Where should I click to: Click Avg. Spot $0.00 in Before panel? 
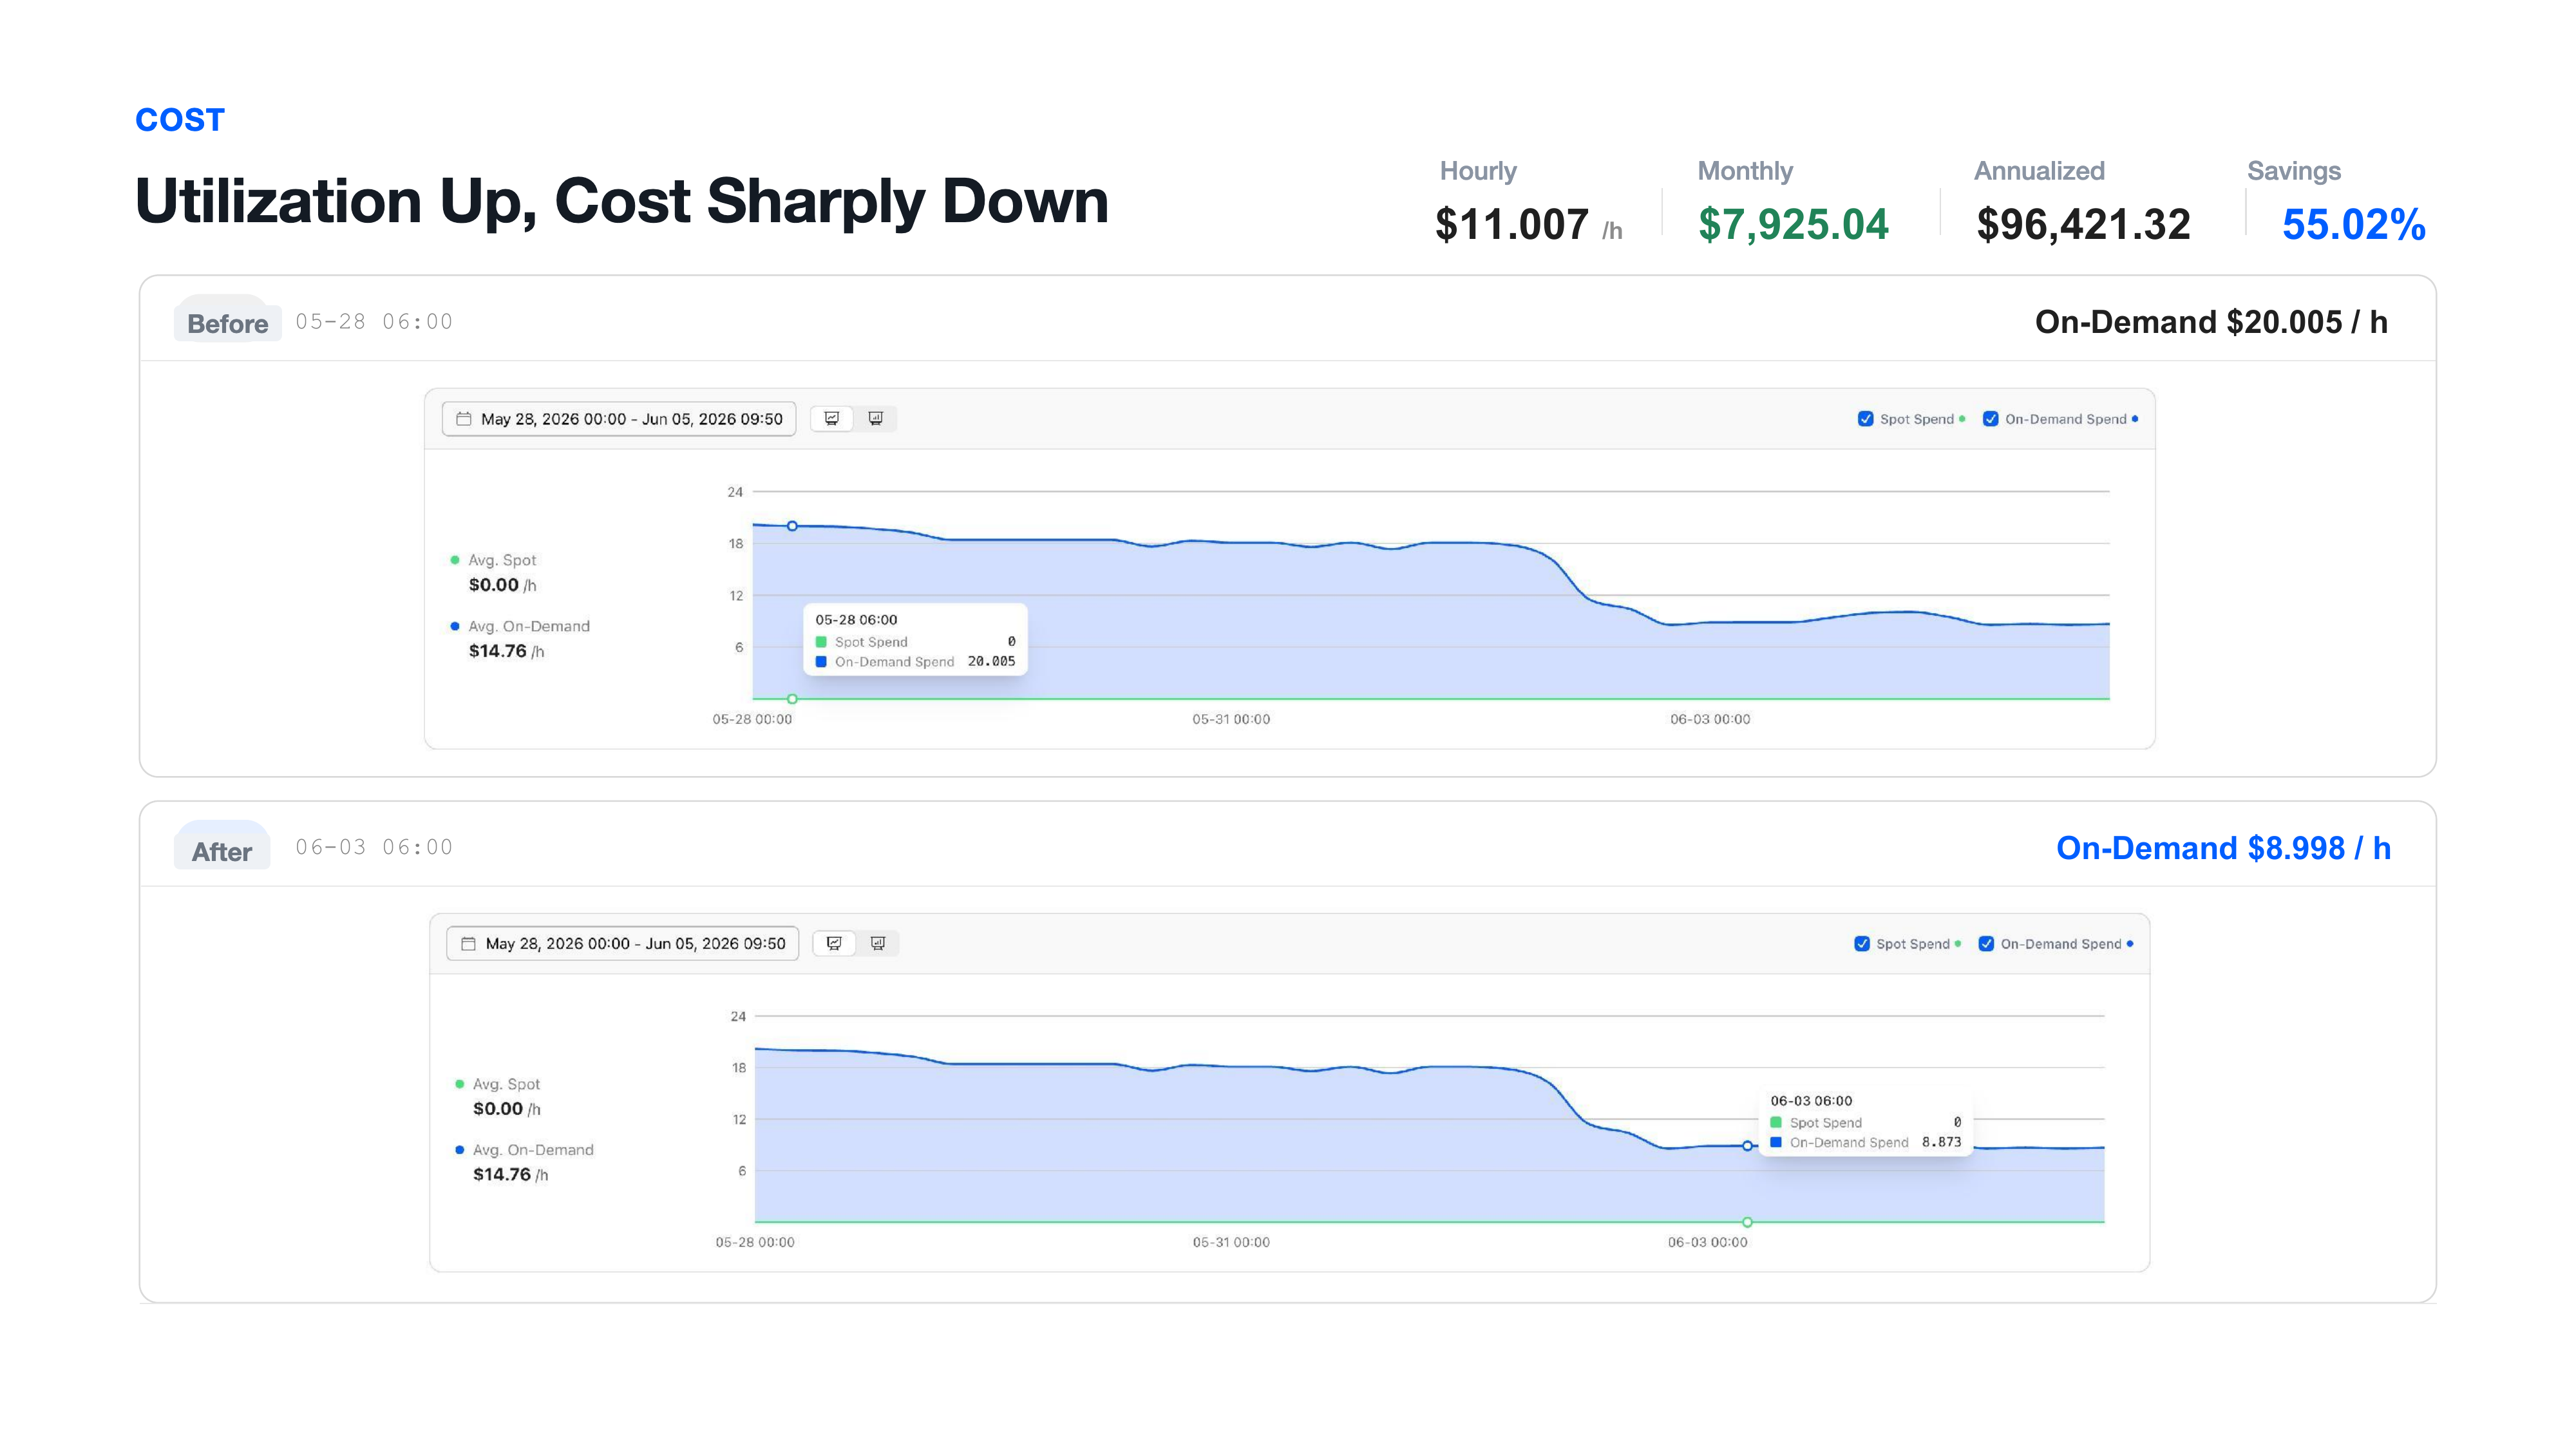[494, 572]
